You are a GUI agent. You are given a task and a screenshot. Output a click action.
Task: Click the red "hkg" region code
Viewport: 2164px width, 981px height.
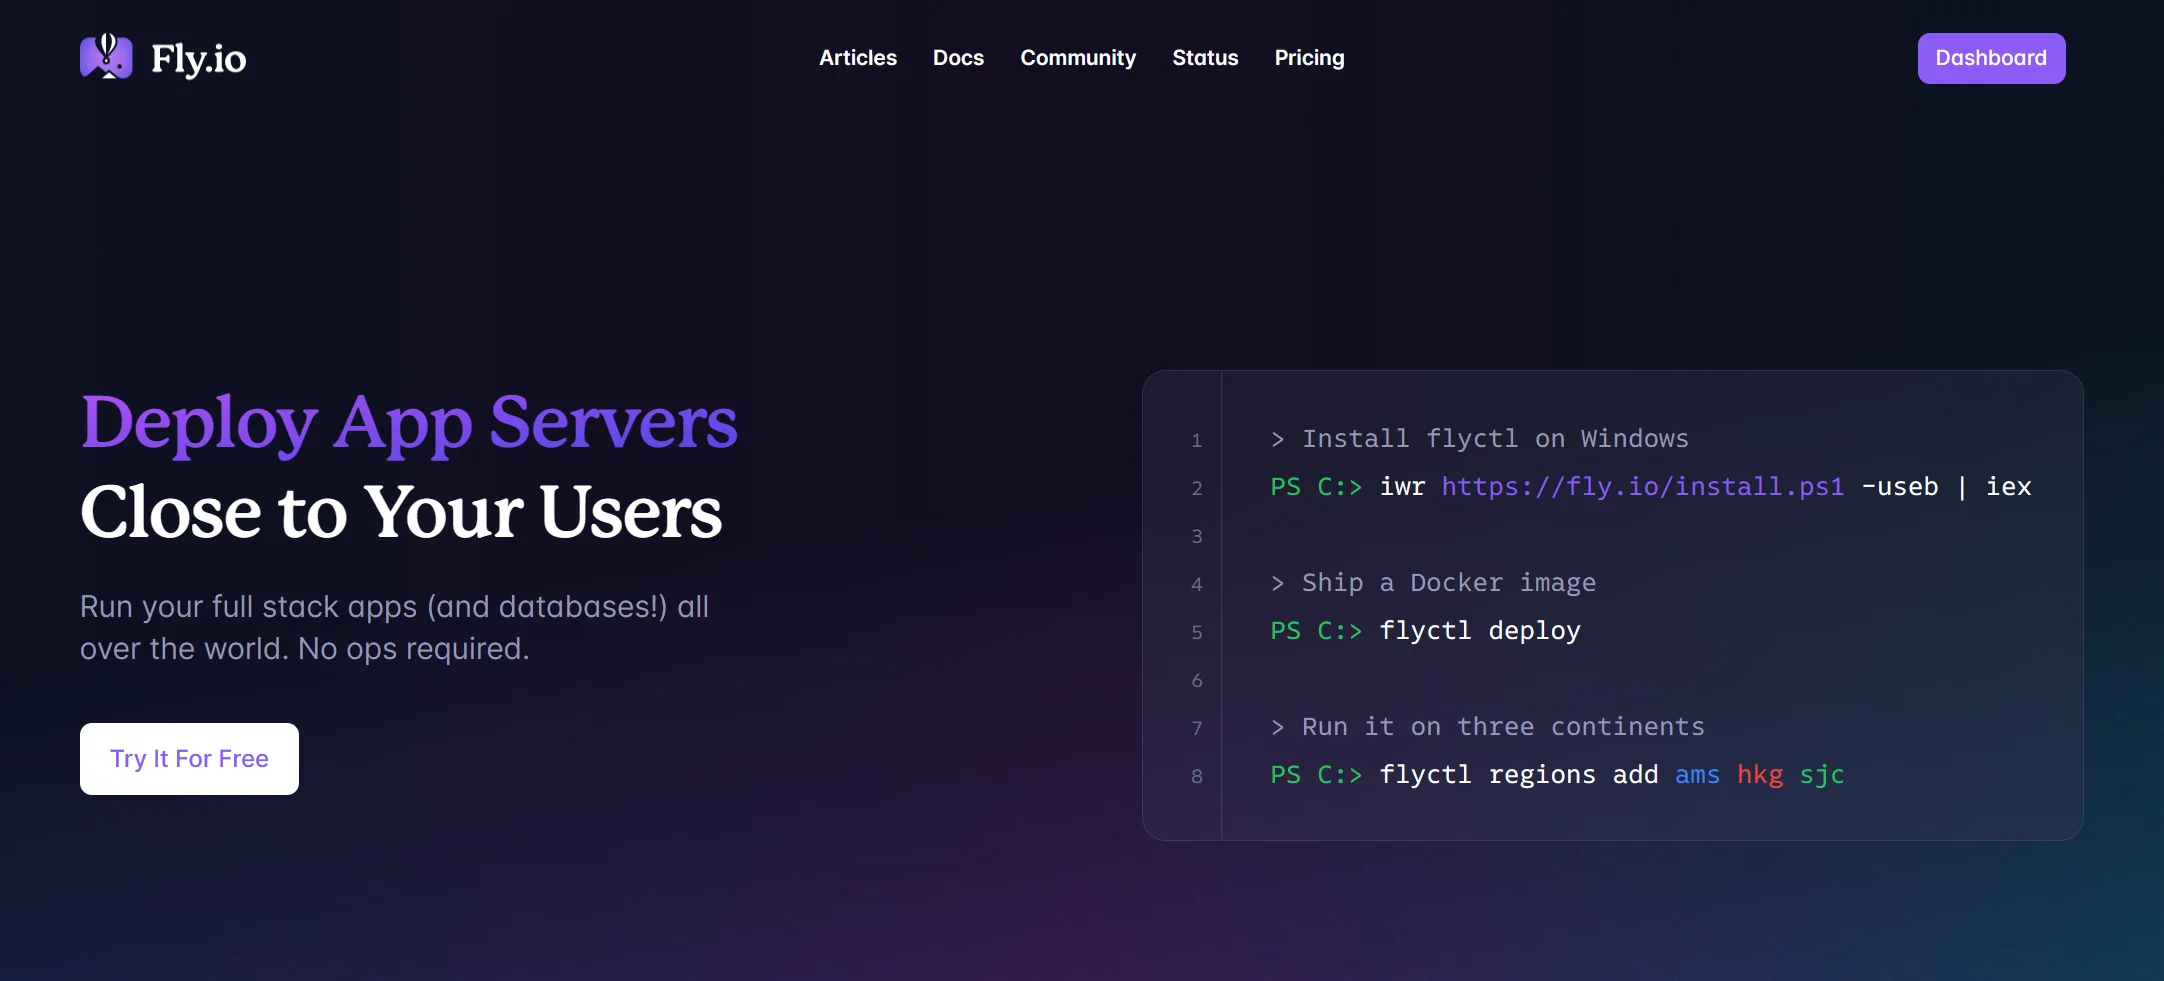[1760, 775]
